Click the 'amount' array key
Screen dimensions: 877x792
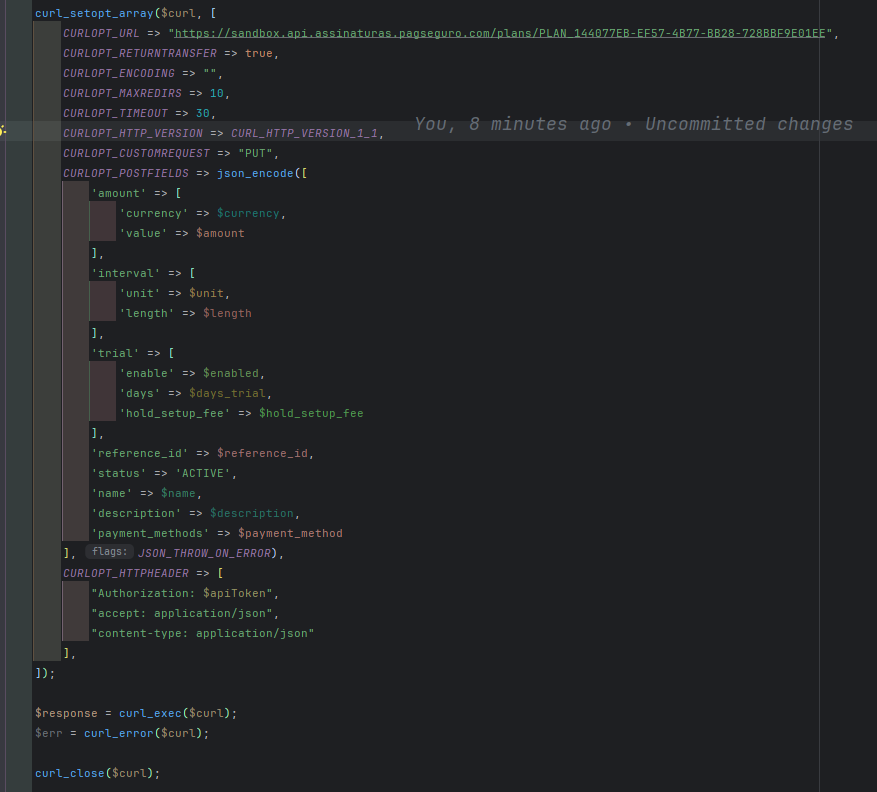pyautogui.click(x=119, y=193)
